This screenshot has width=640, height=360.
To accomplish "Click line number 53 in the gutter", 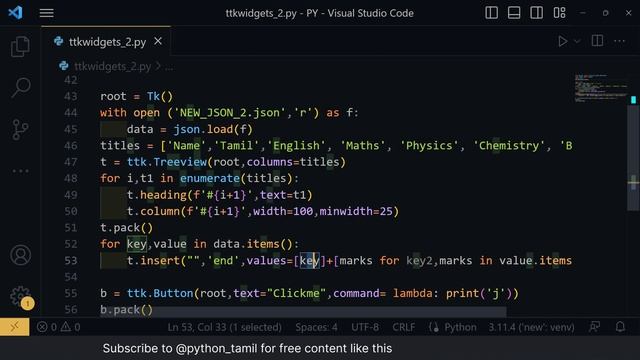I will click(71, 260).
